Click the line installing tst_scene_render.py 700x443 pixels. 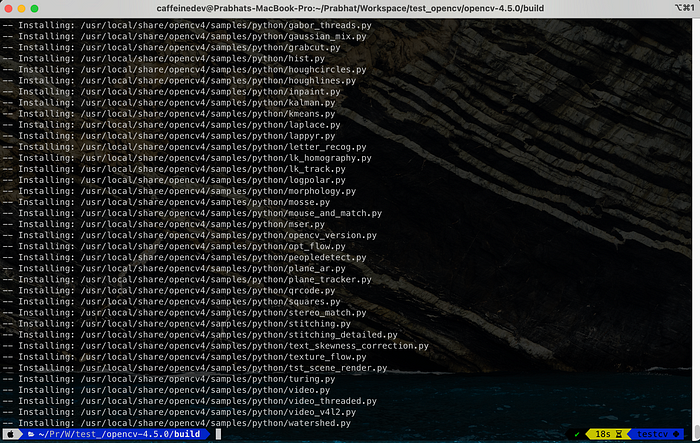(195, 368)
